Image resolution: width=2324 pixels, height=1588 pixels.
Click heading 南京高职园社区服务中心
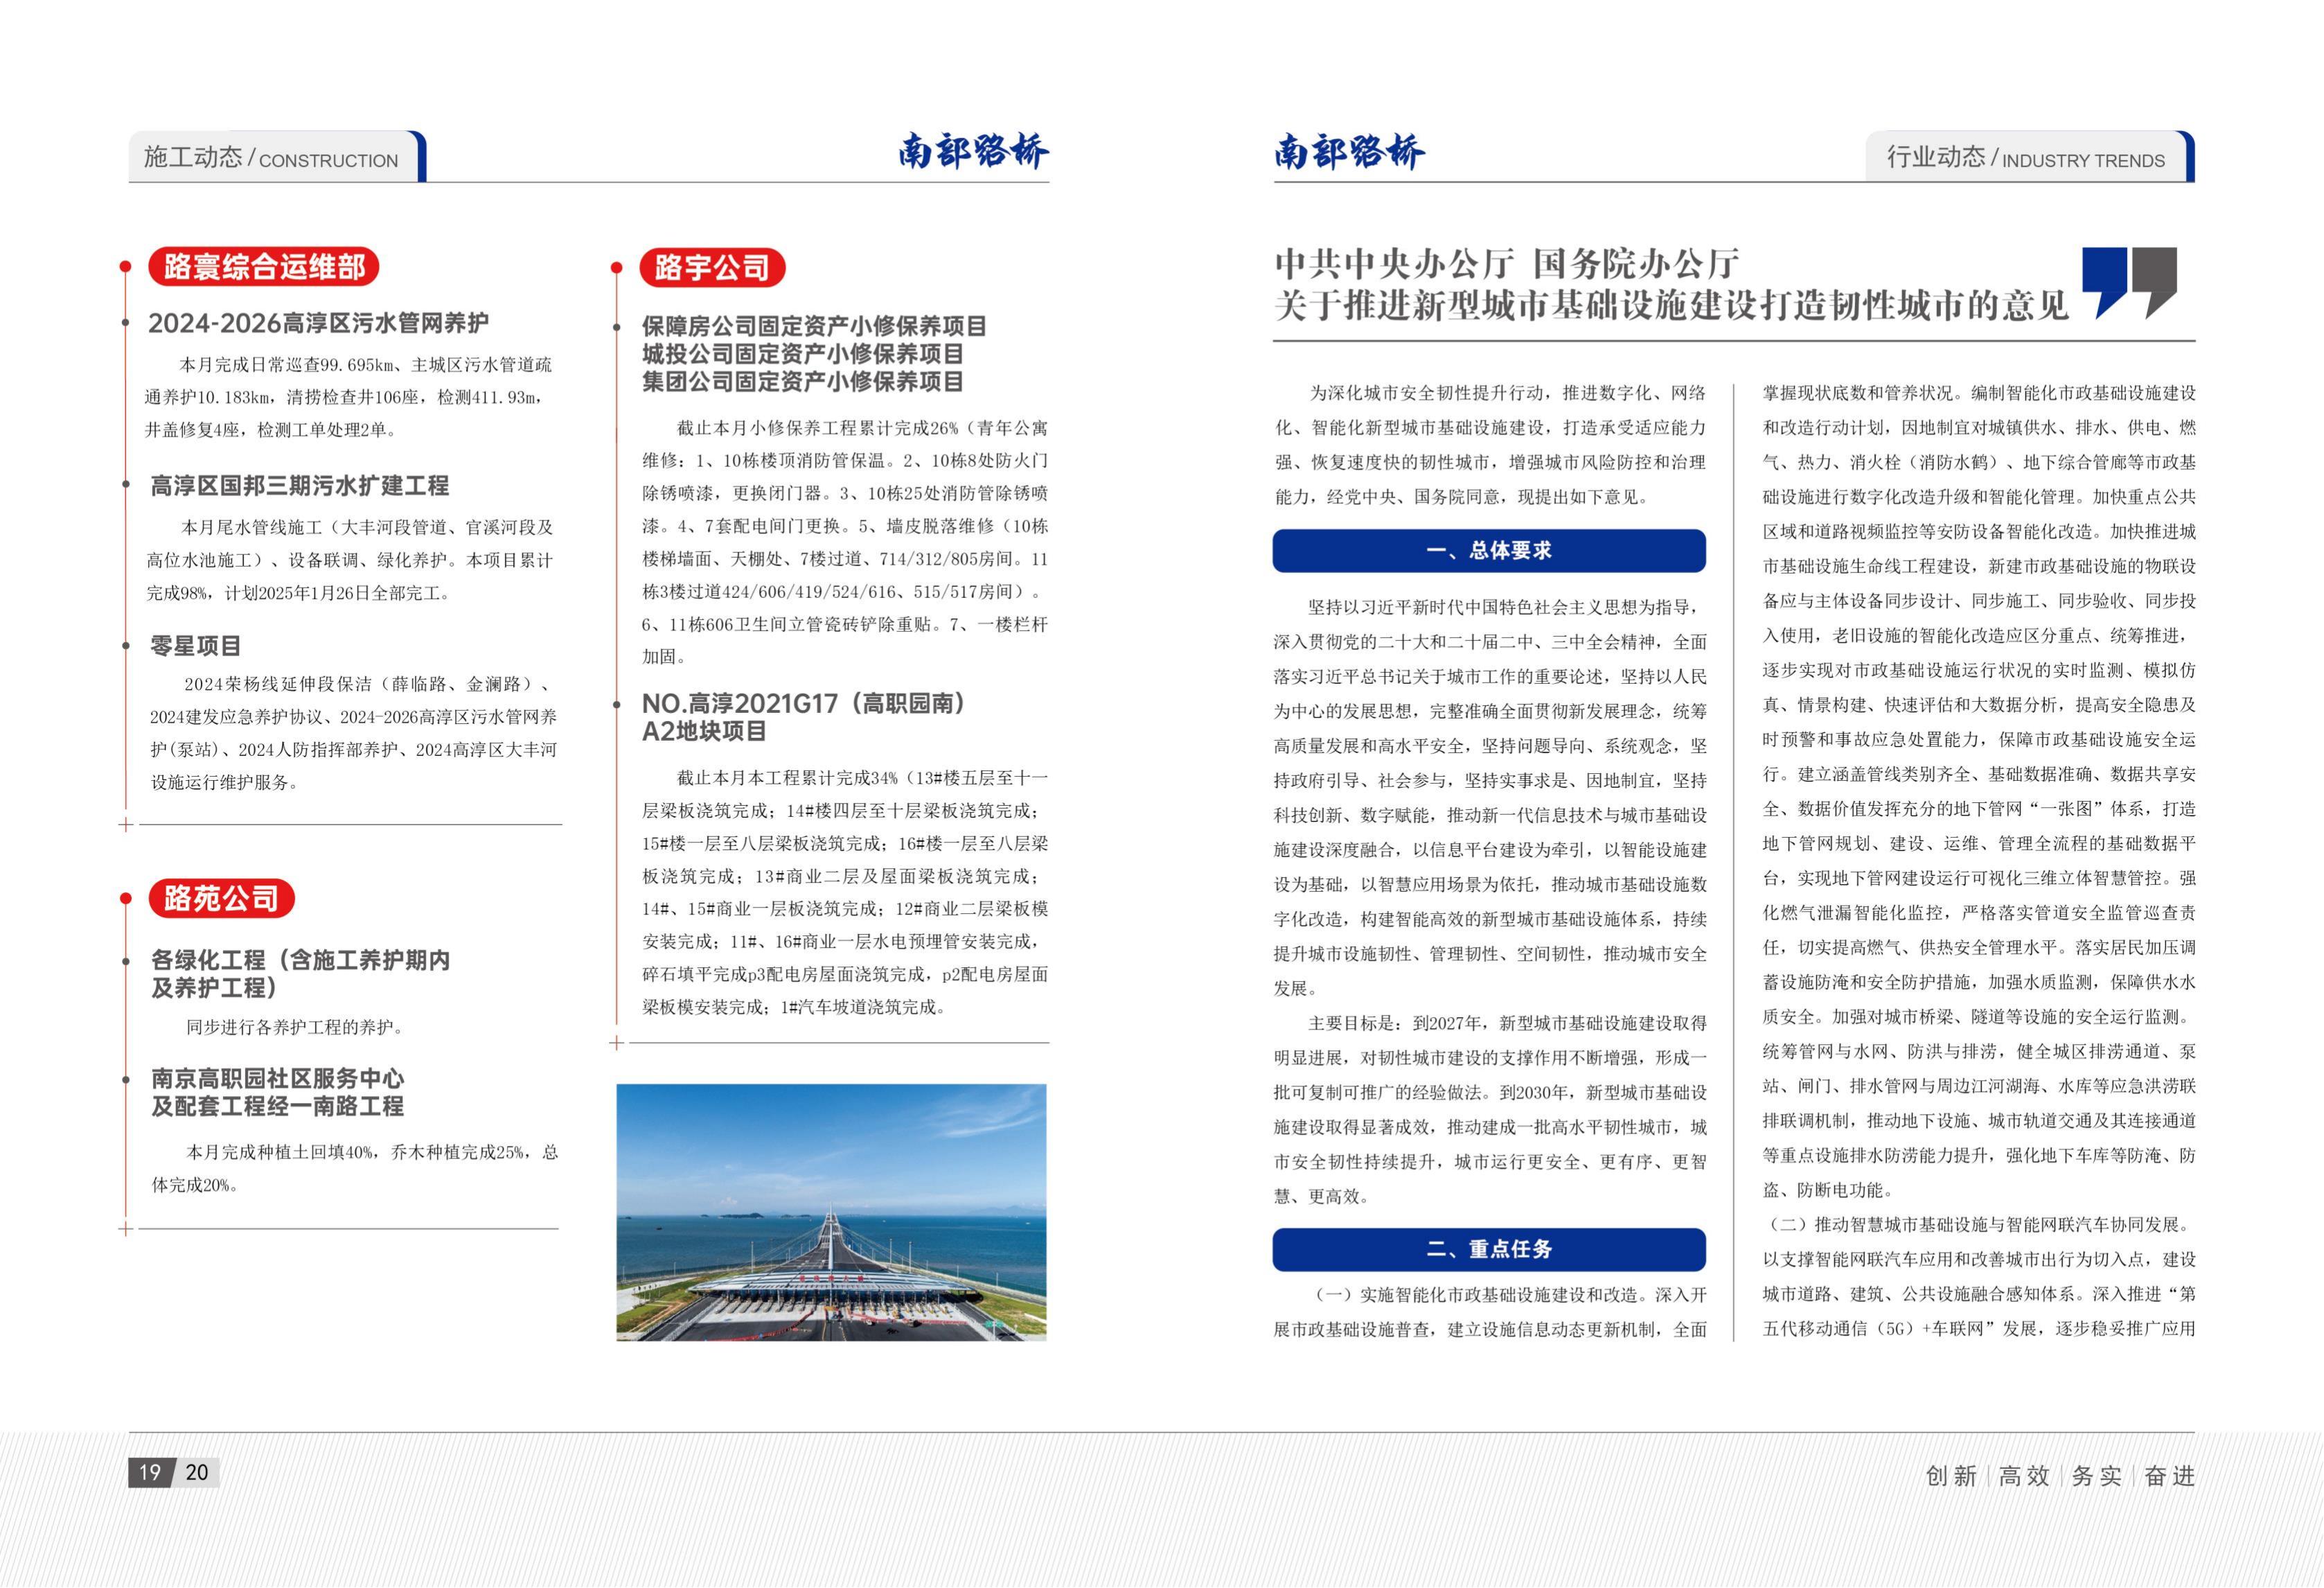pyautogui.click(x=278, y=1079)
